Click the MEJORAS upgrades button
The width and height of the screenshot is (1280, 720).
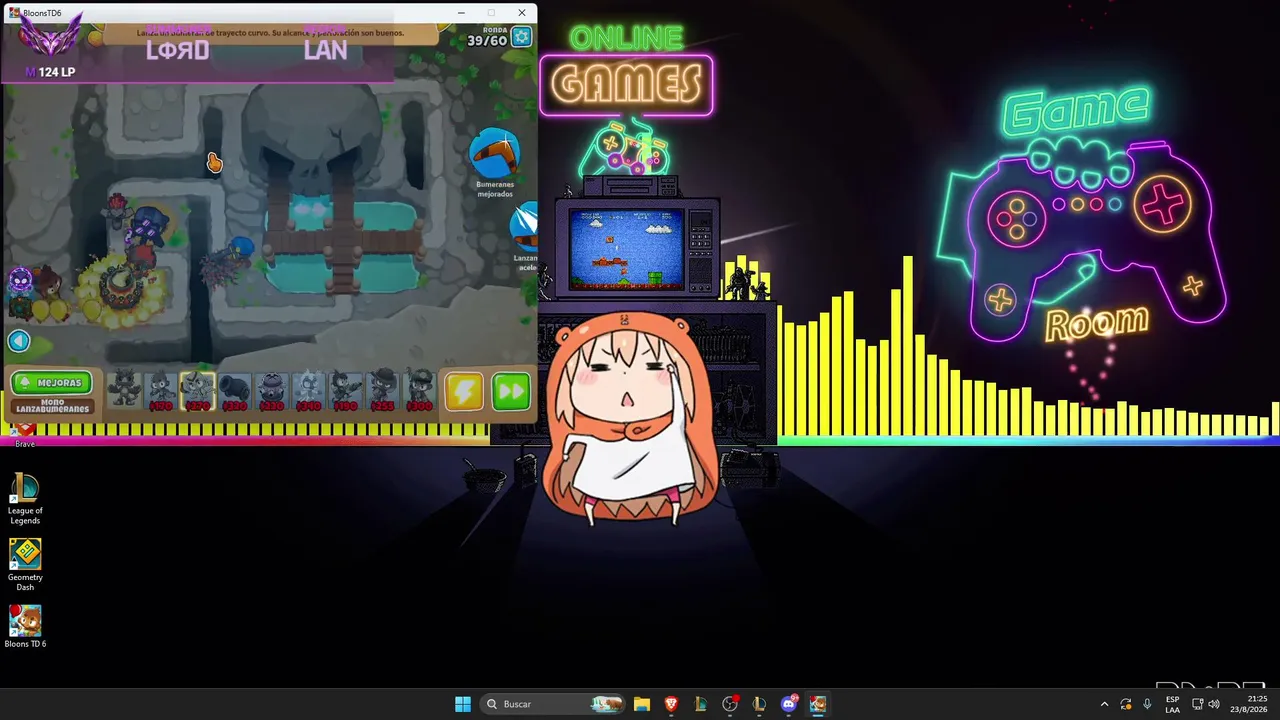[52, 382]
